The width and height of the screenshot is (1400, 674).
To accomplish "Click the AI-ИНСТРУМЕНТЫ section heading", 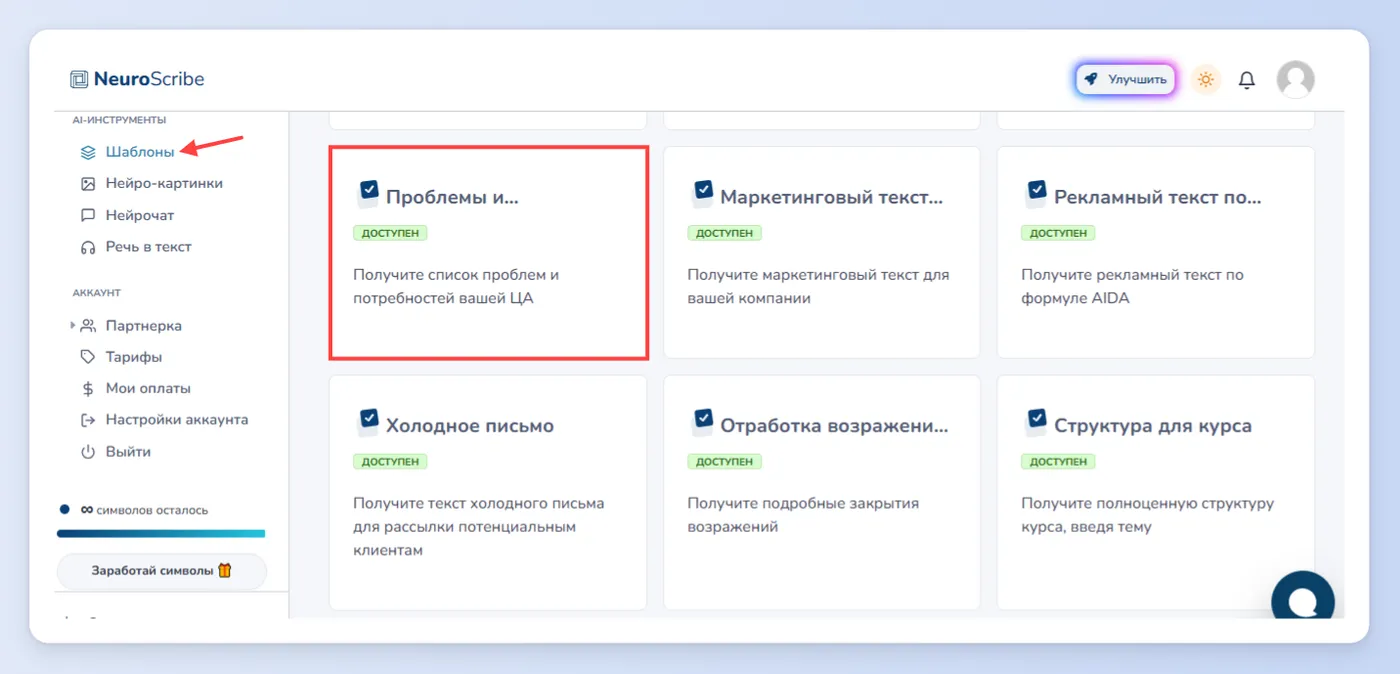I will coord(119,120).
